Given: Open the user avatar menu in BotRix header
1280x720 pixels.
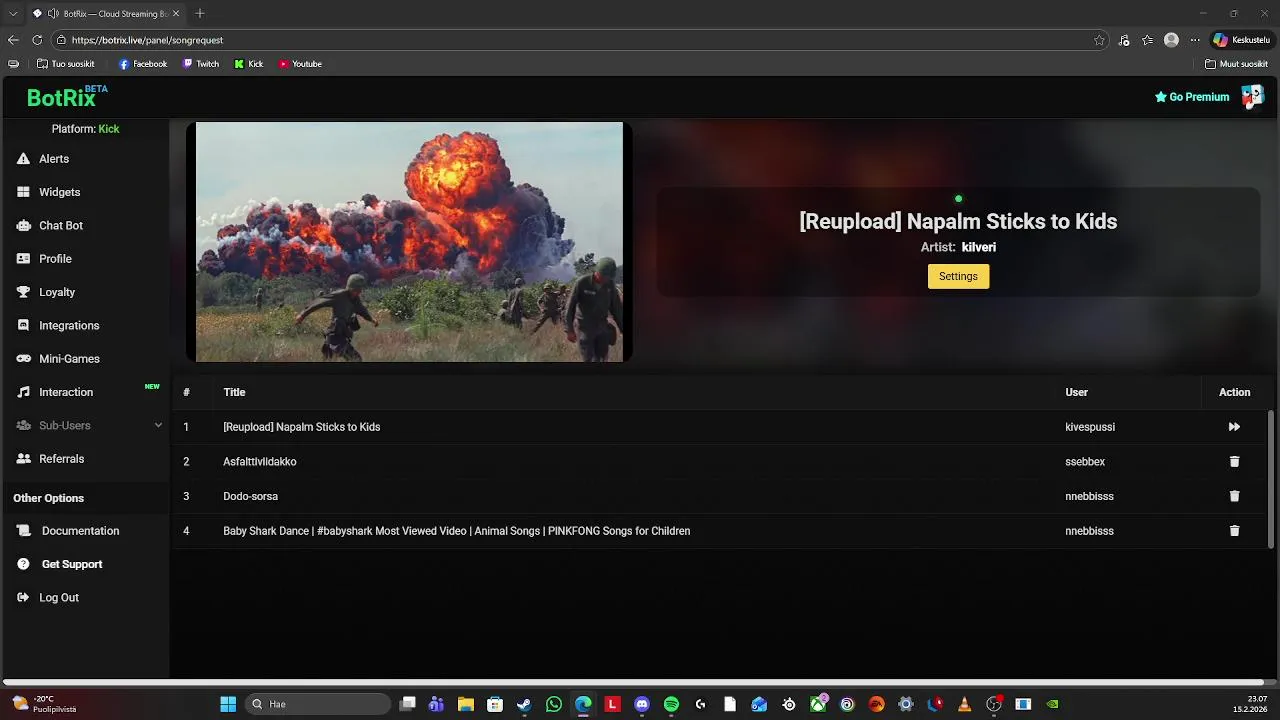Looking at the screenshot, I should [1252, 97].
